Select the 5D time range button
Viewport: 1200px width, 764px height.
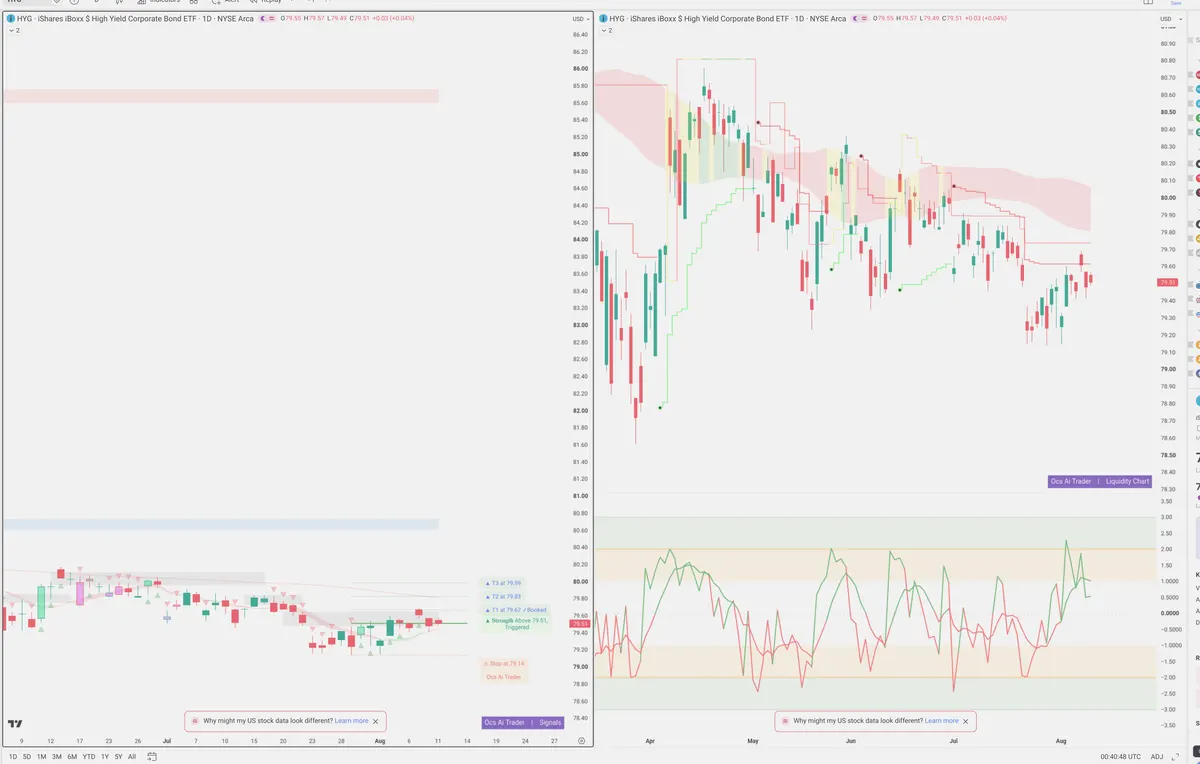pyautogui.click(x=27, y=756)
